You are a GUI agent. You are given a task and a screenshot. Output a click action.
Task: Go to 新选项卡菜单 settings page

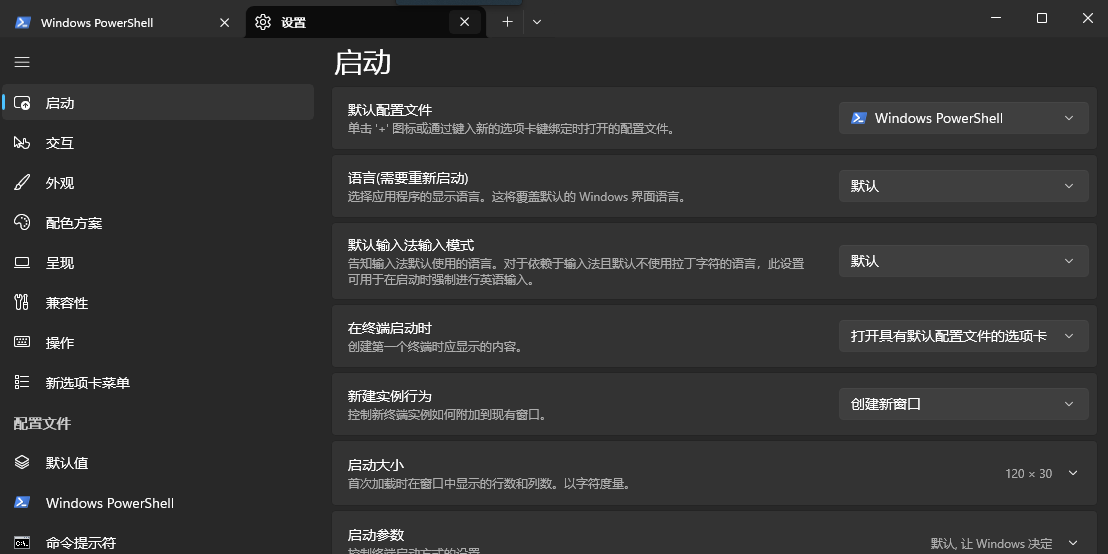coord(158,382)
